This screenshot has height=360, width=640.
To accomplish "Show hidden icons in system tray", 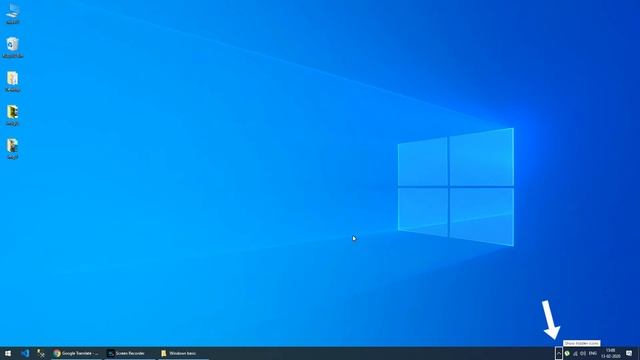I will pos(559,353).
